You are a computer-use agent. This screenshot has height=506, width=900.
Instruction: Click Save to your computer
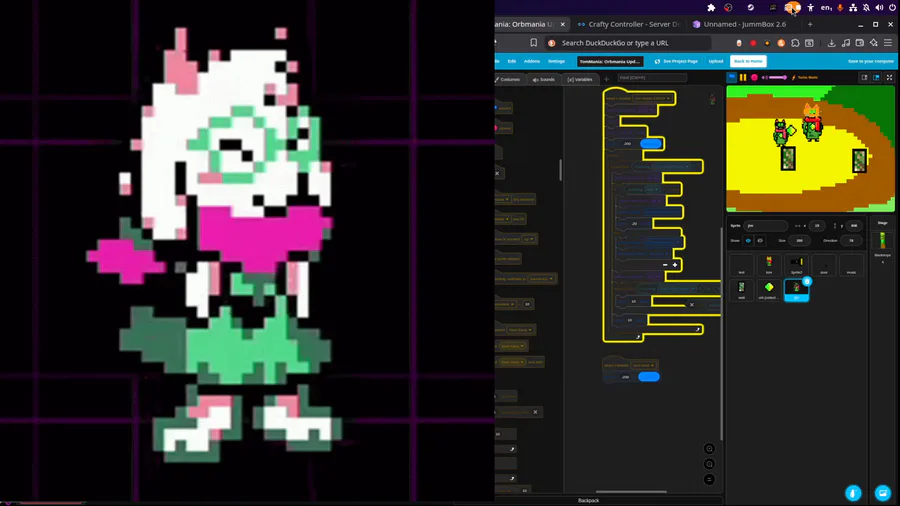pos(871,61)
